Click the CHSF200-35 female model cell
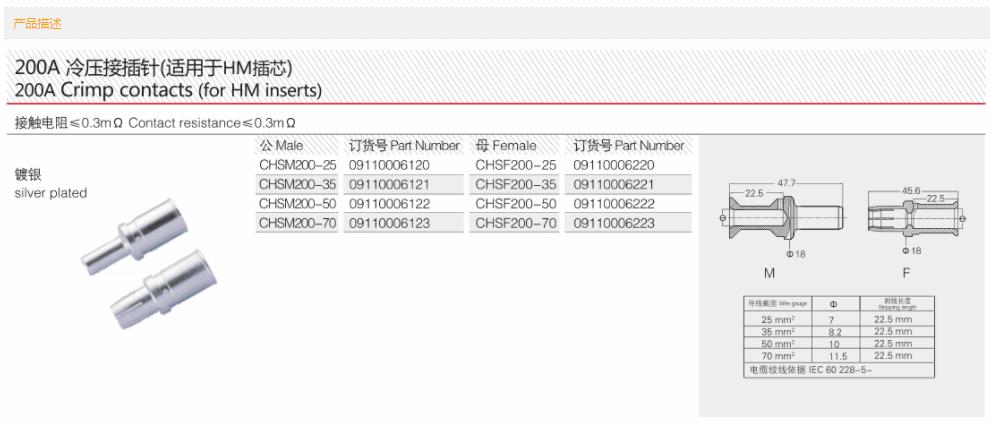 click(x=516, y=185)
